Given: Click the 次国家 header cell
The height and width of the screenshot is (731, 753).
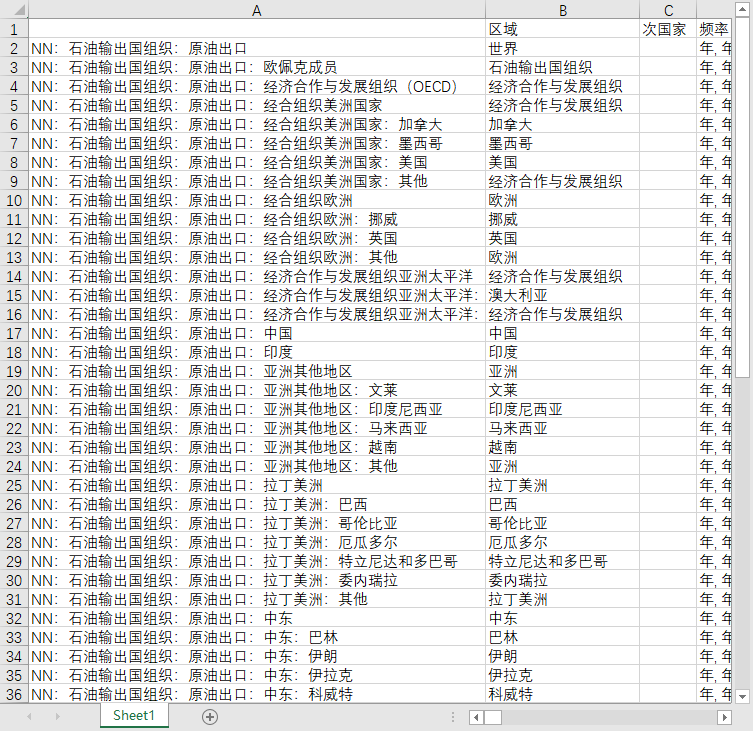Looking at the screenshot, I should 668,29.
